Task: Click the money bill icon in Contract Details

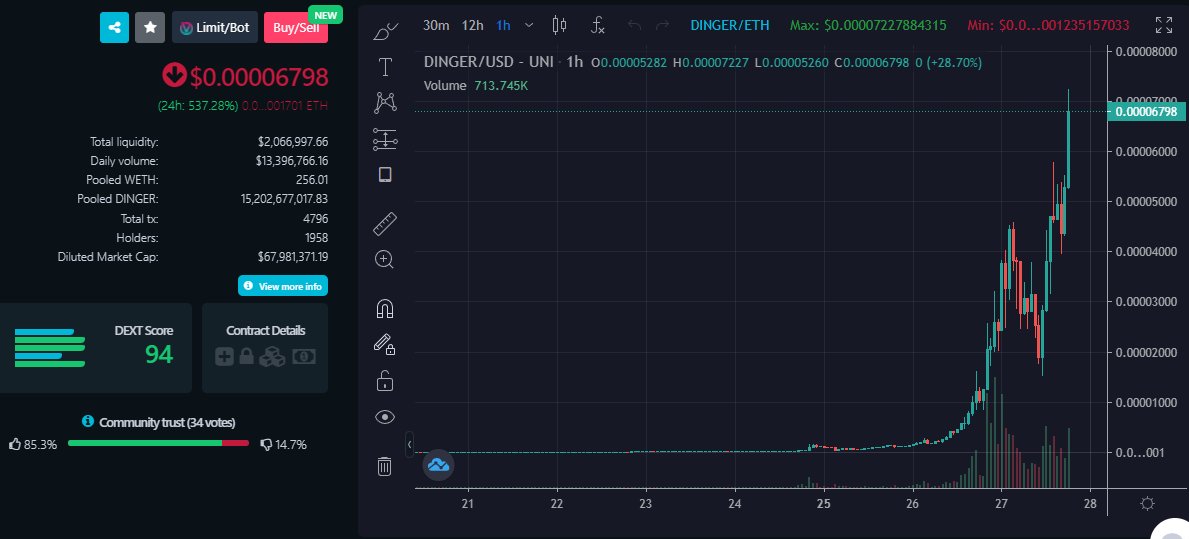Action: tap(304, 356)
